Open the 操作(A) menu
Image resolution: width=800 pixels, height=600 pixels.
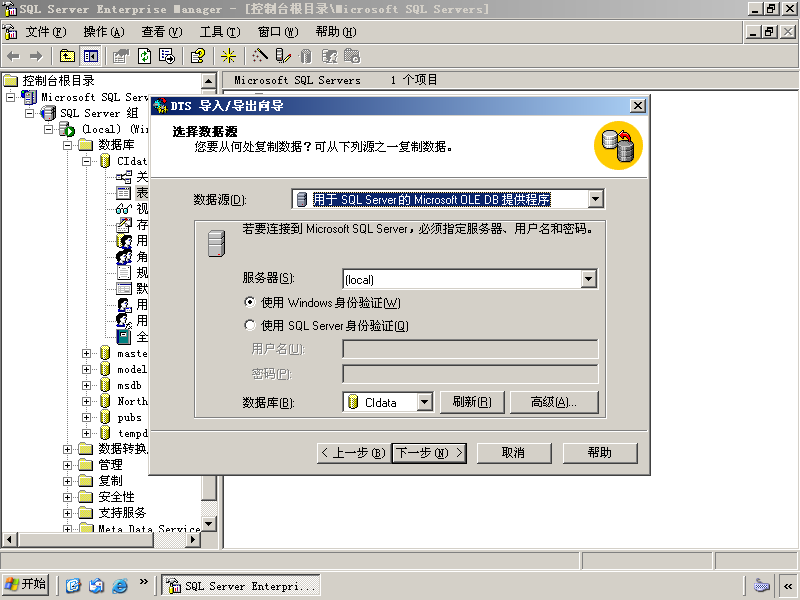104,32
